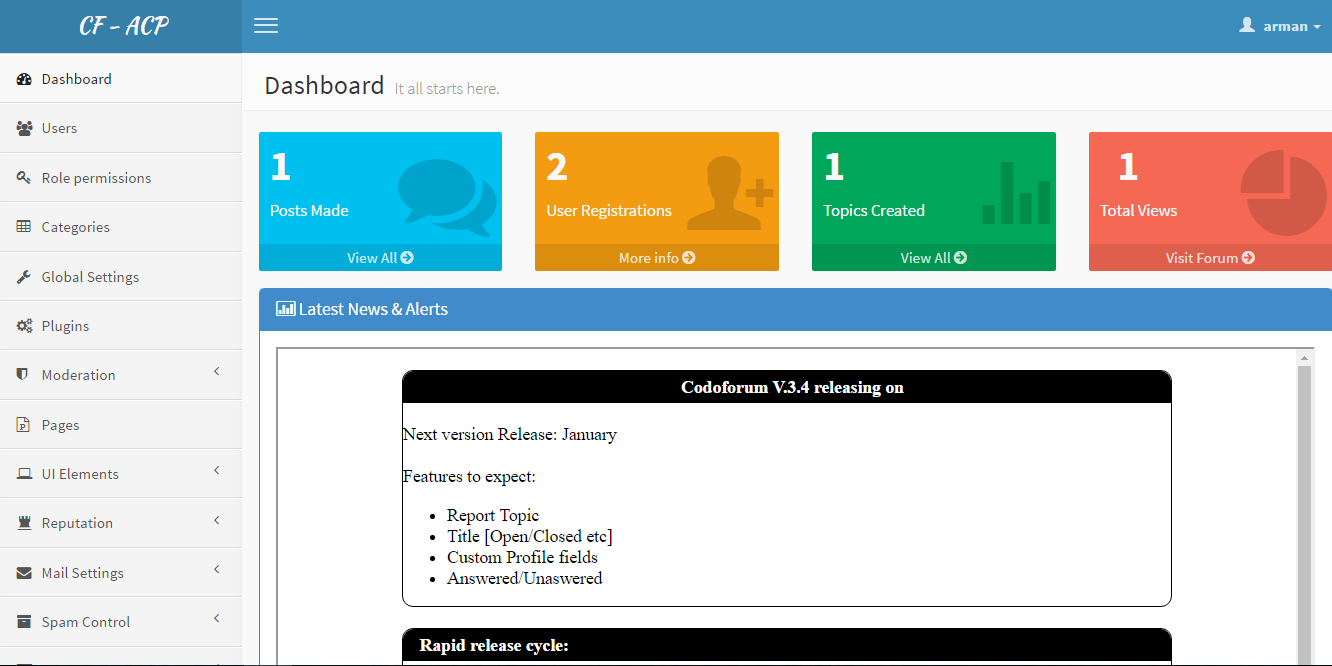Open Role permissions in the sidebar
This screenshot has height=666, width=1332.
click(121, 178)
